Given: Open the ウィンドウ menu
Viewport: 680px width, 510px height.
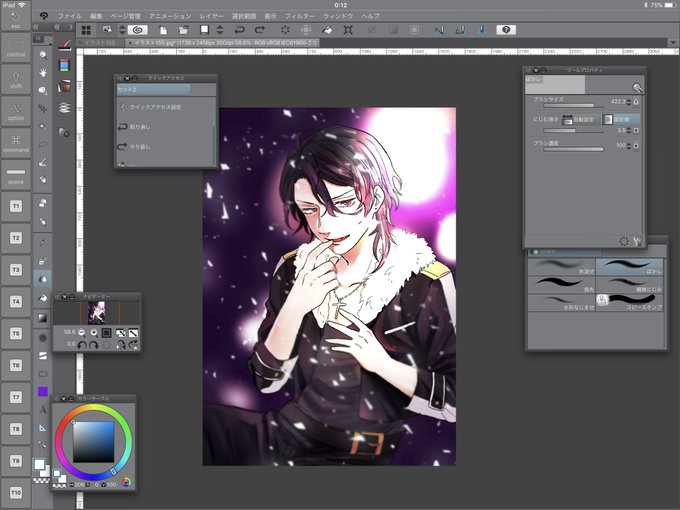Looking at the screenshot, I should [x=338, y=16].
